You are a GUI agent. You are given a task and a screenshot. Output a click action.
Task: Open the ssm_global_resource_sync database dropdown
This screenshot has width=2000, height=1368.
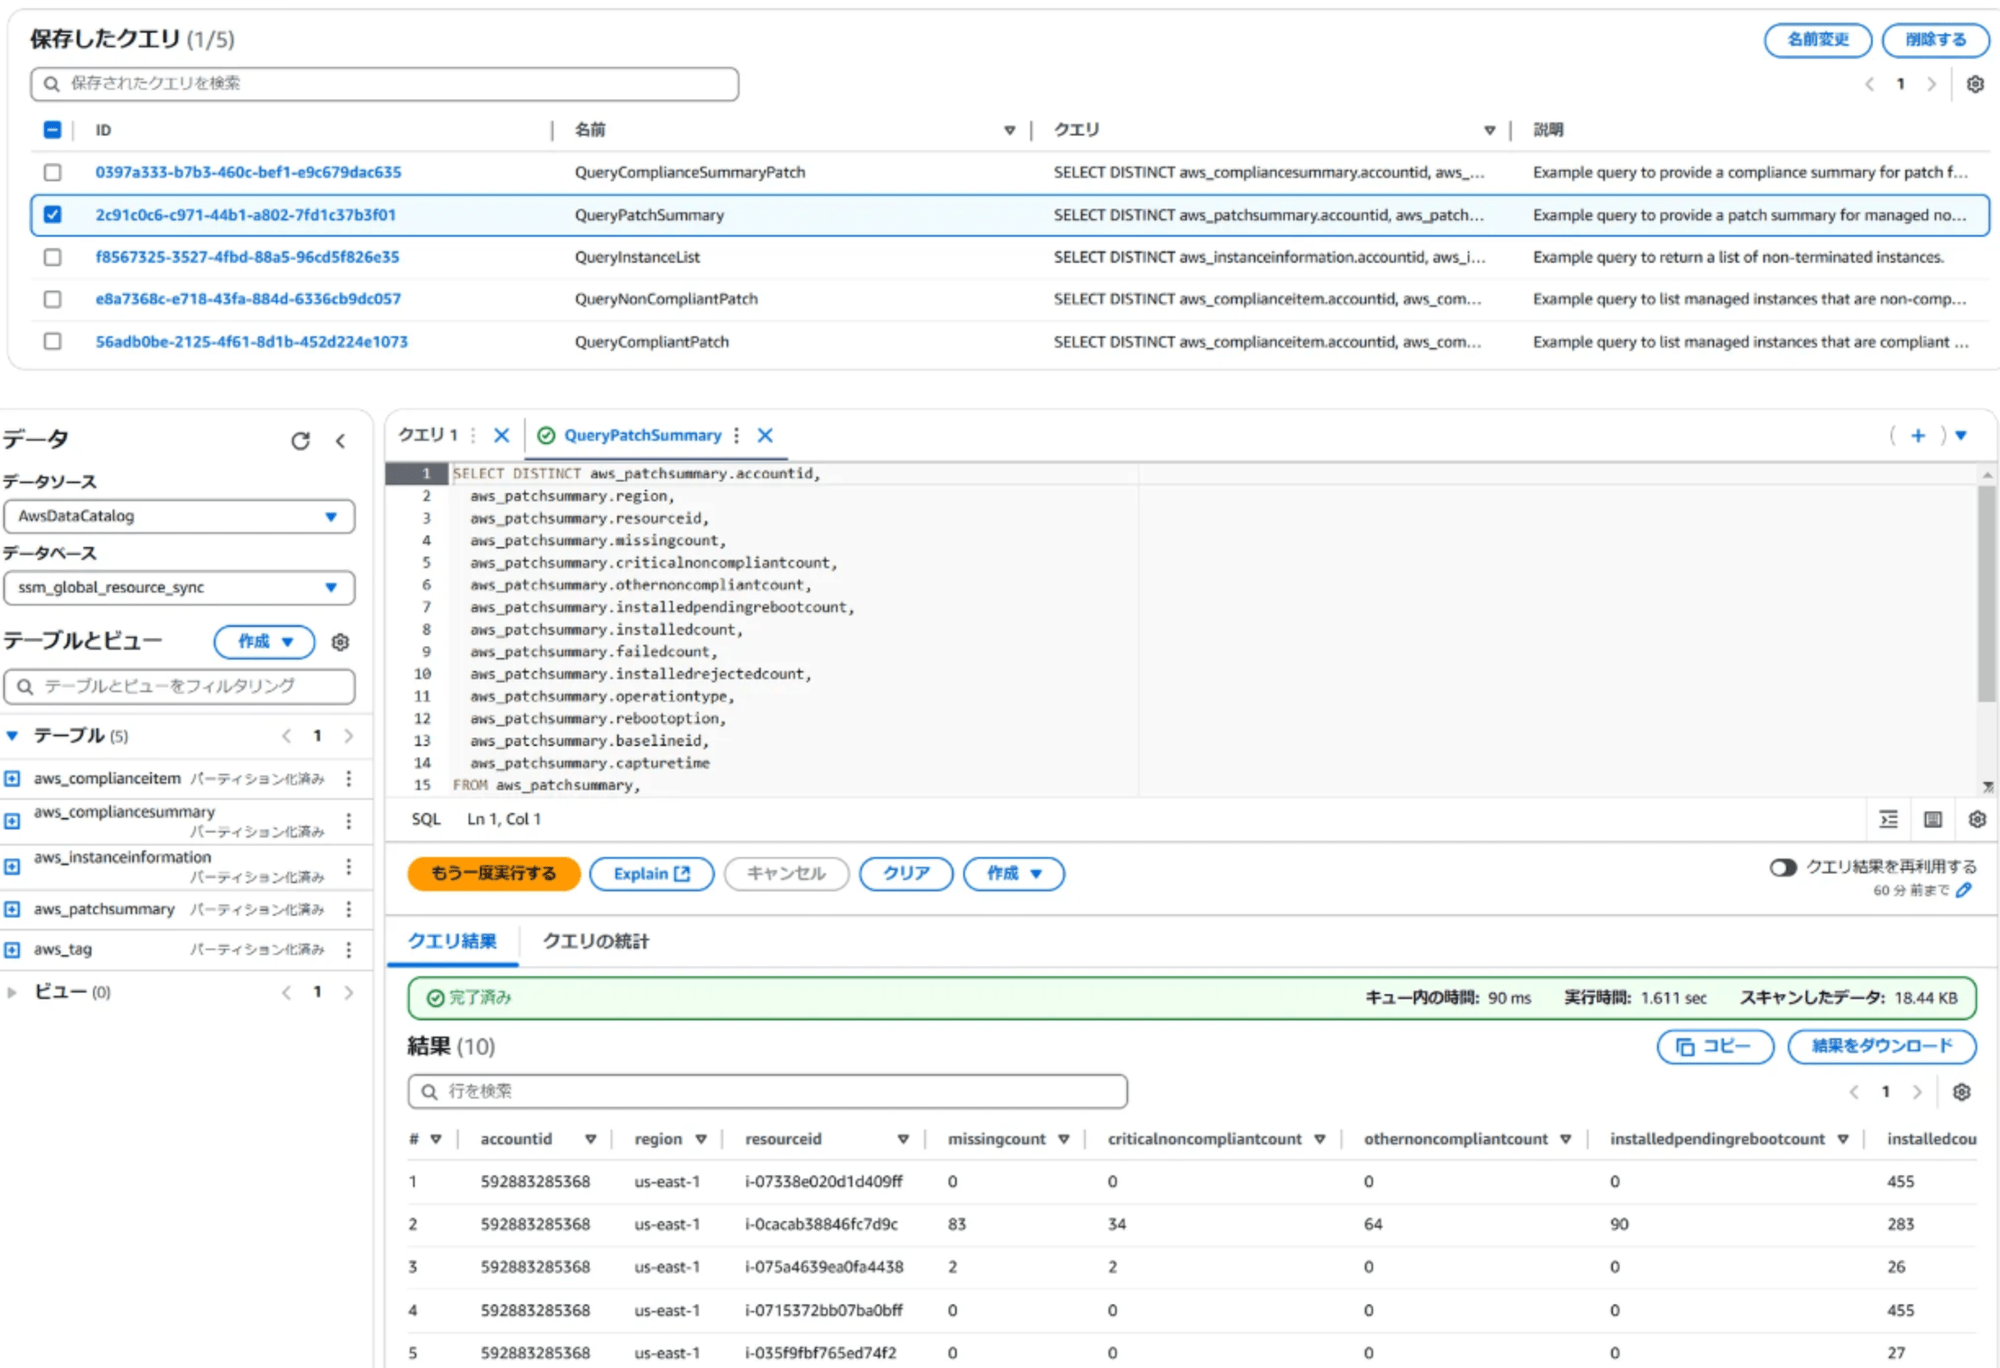point(179,587)
